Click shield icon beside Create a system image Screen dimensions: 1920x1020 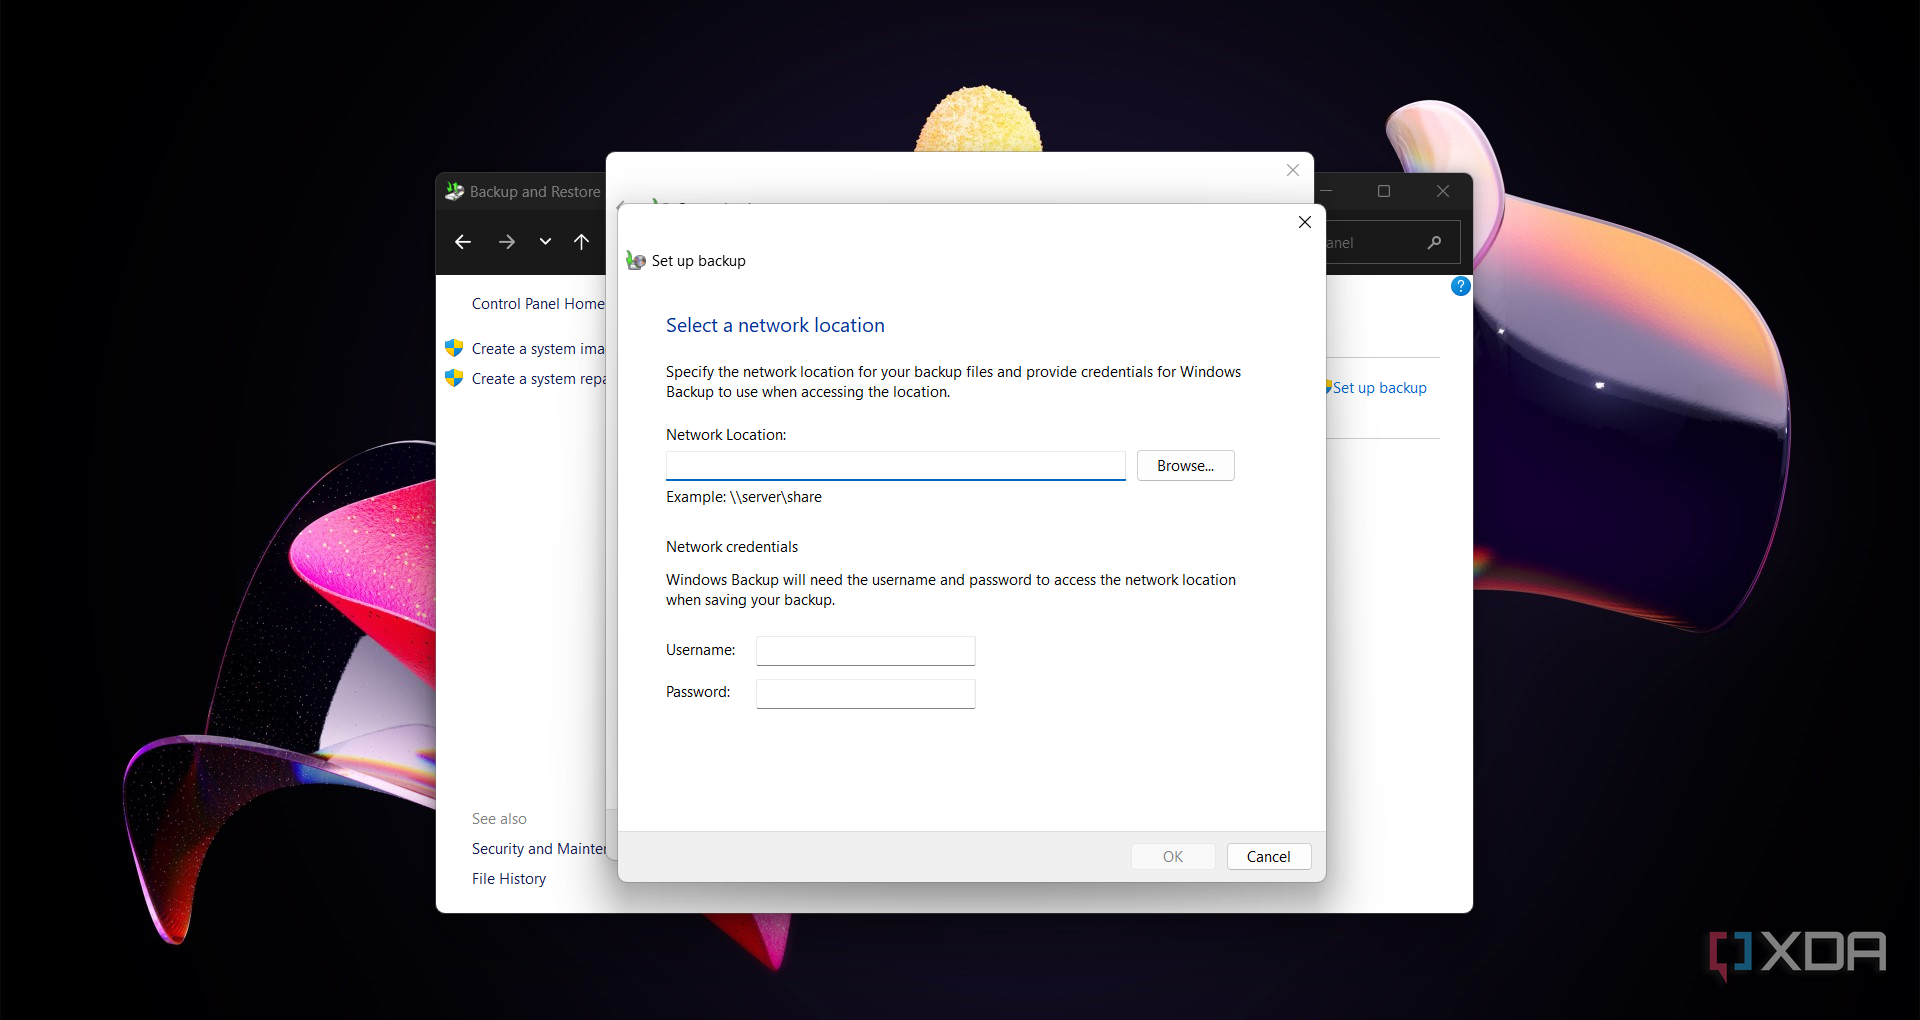point(454,348)
